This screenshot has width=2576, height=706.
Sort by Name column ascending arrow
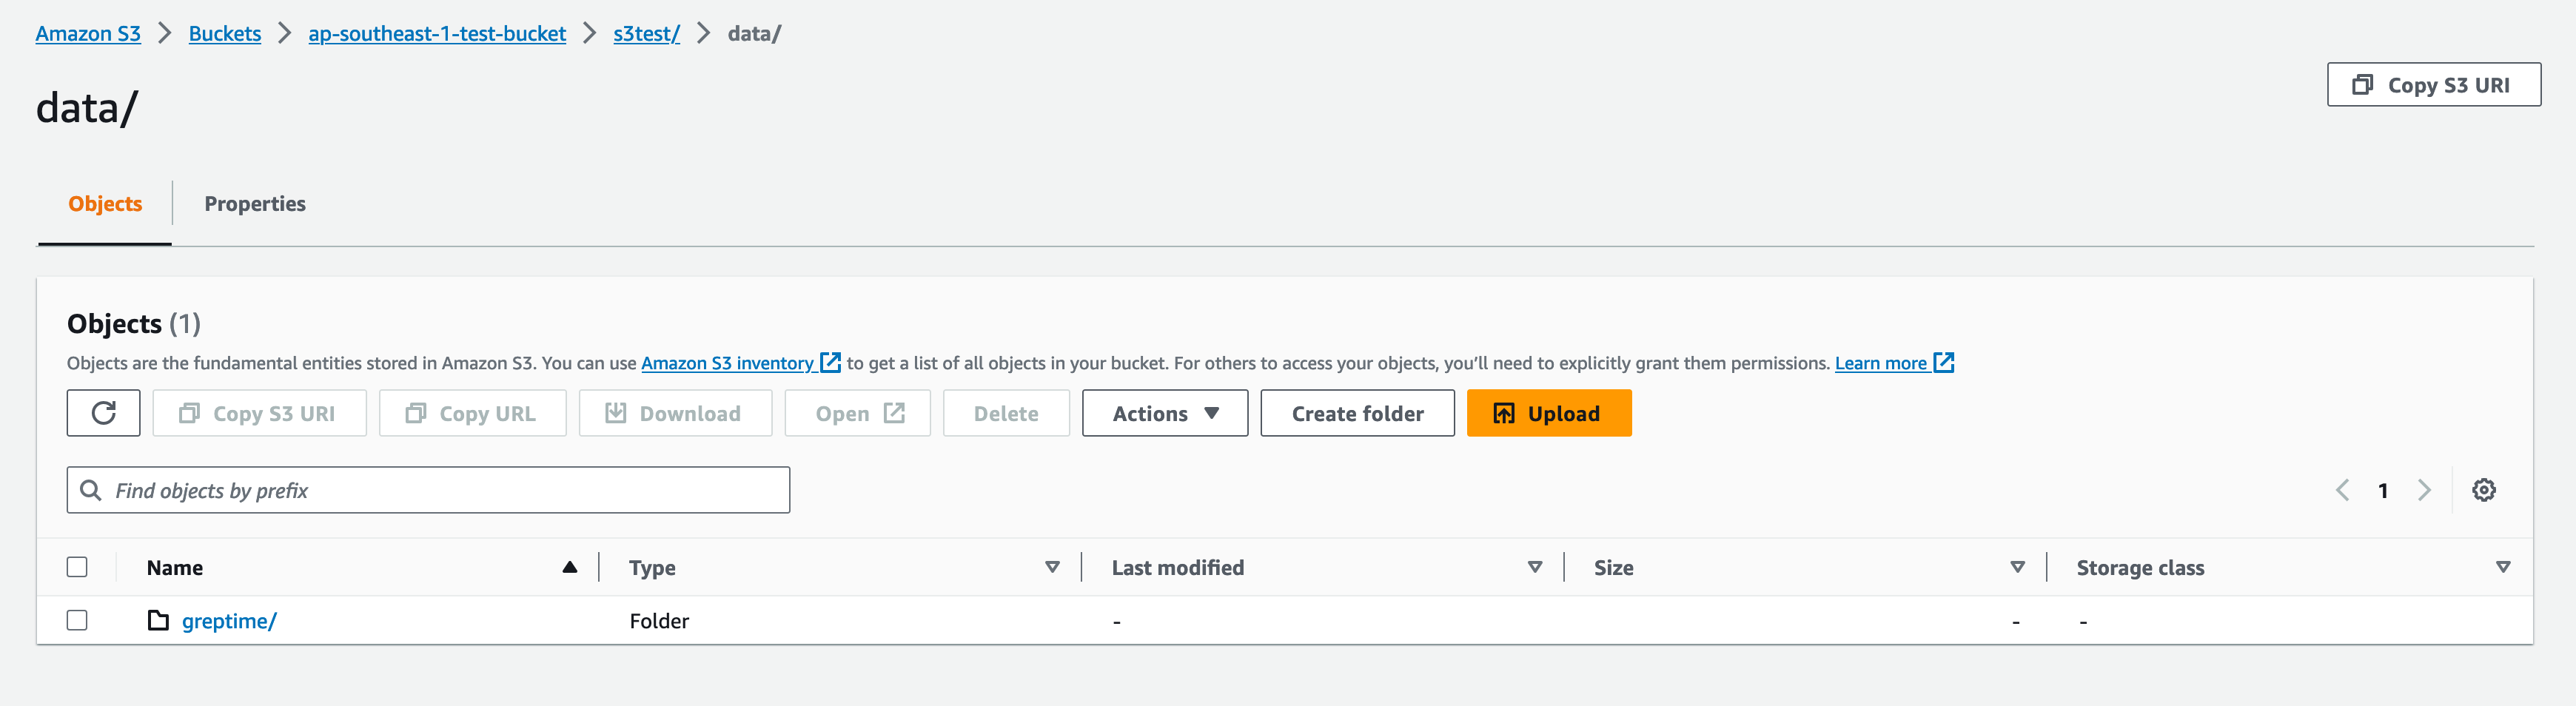(x=570, y=567)
